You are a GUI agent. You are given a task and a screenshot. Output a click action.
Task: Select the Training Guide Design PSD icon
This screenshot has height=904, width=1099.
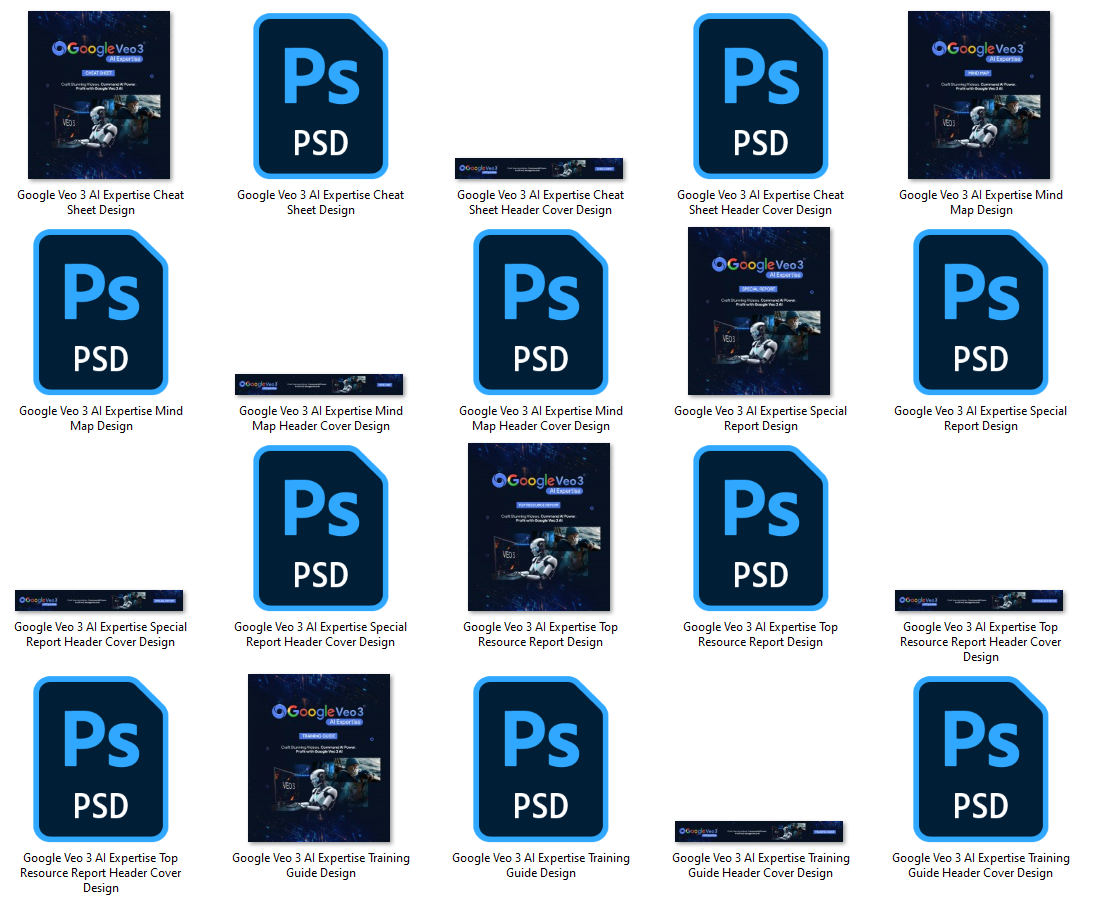point(540,759)
